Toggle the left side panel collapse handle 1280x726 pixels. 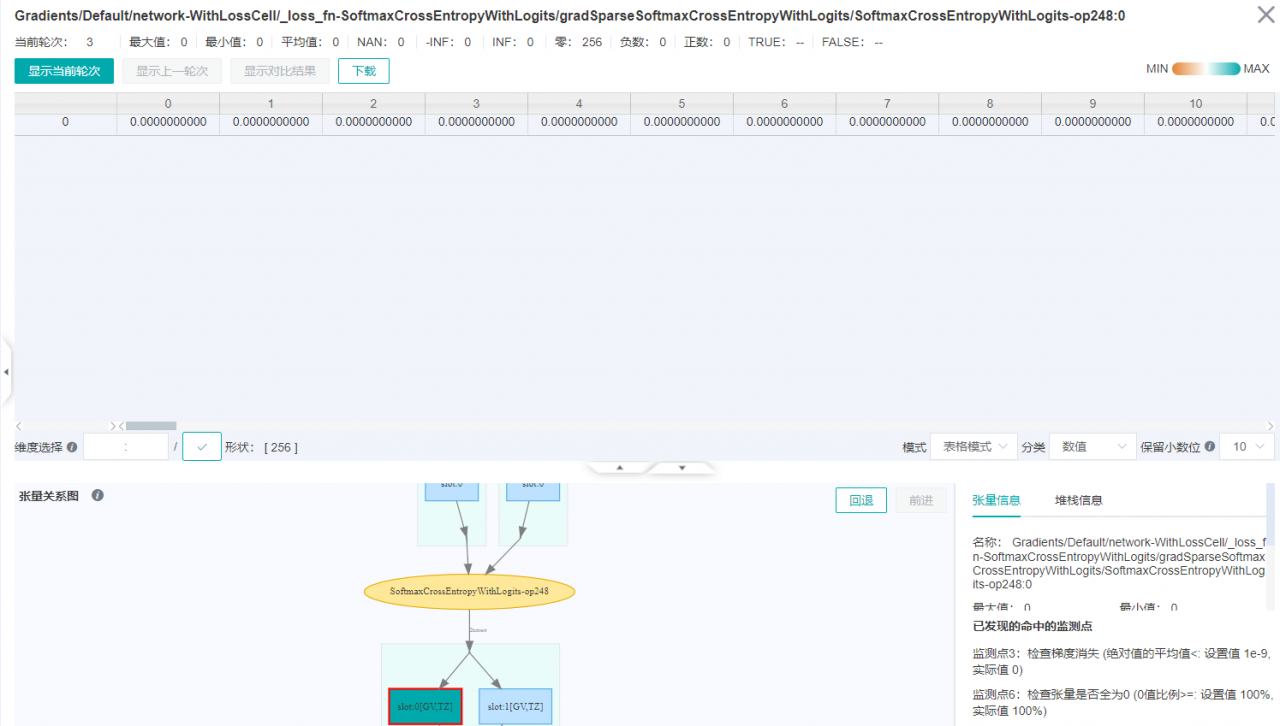(x=6, y=371)
